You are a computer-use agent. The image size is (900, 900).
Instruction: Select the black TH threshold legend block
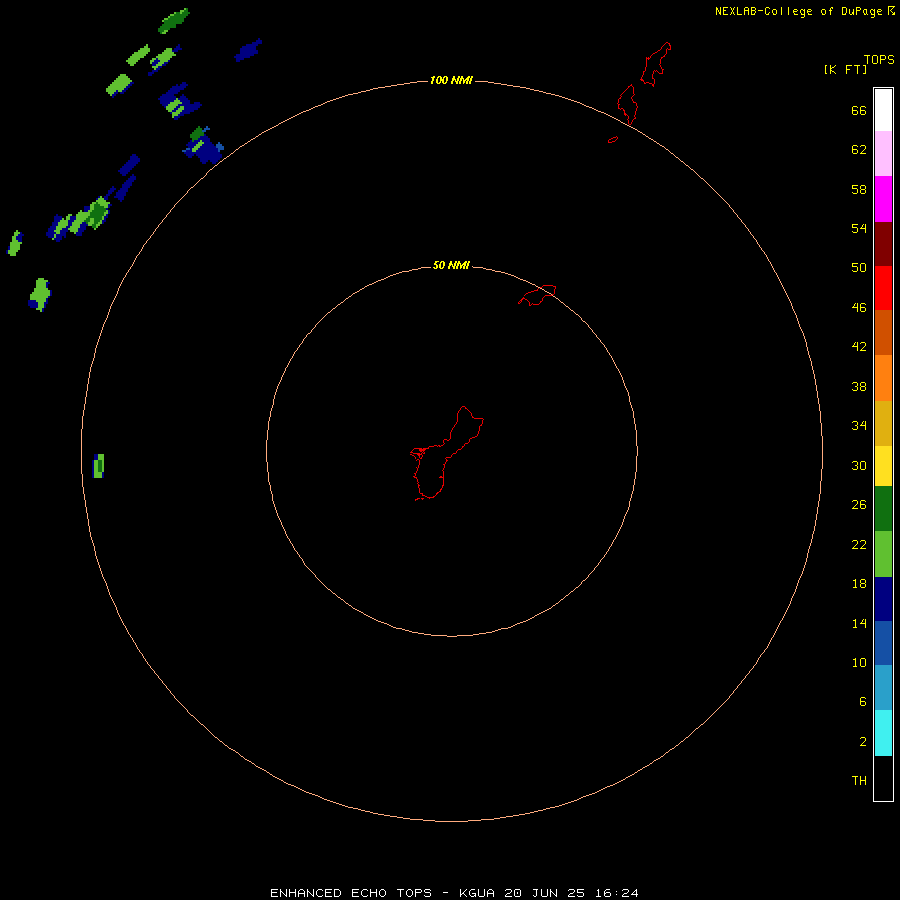coord(883,778)
